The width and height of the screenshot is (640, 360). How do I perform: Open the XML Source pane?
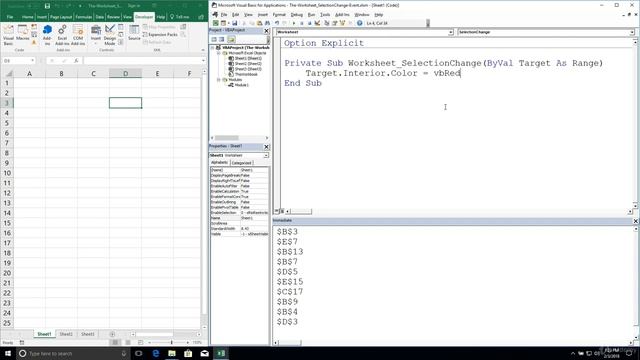[134, 33]
